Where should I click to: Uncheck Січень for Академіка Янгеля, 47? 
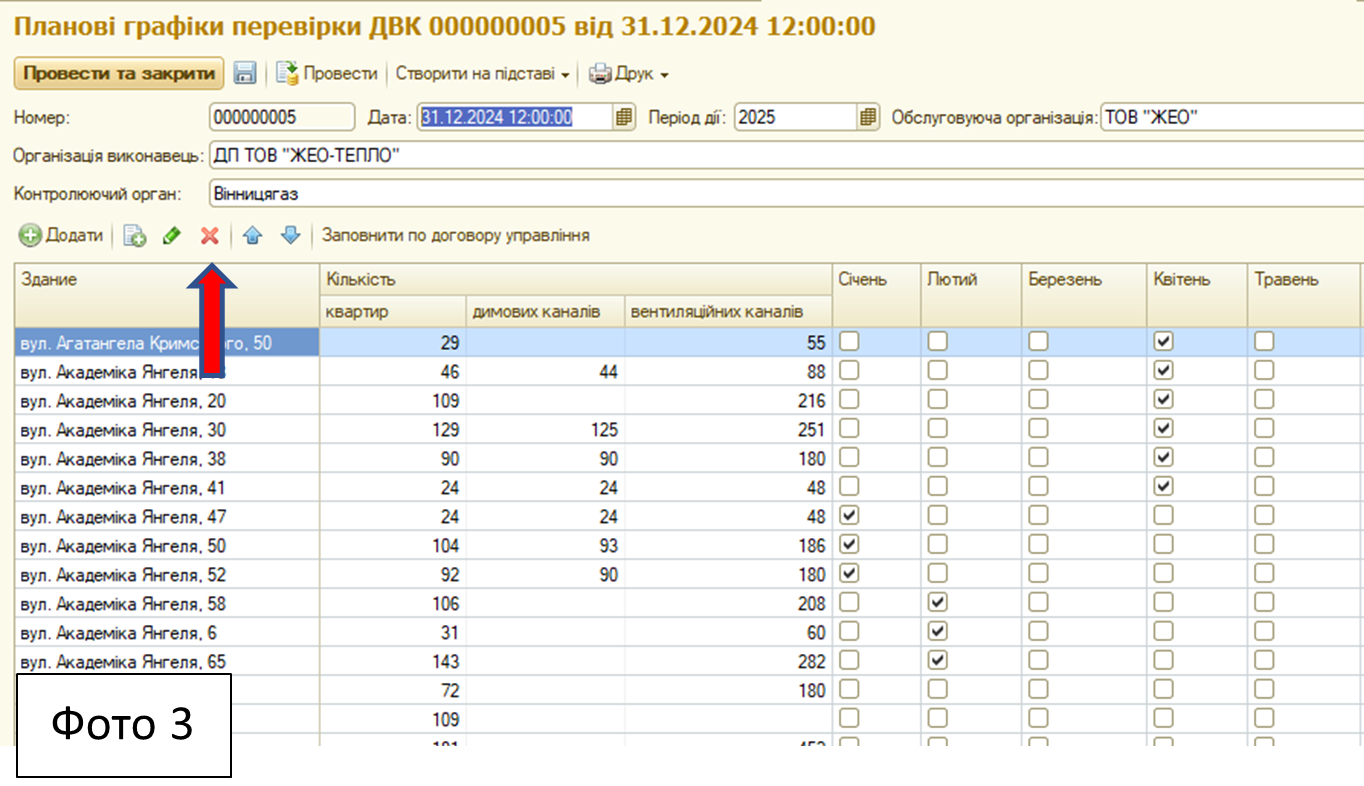click(850, 516)
